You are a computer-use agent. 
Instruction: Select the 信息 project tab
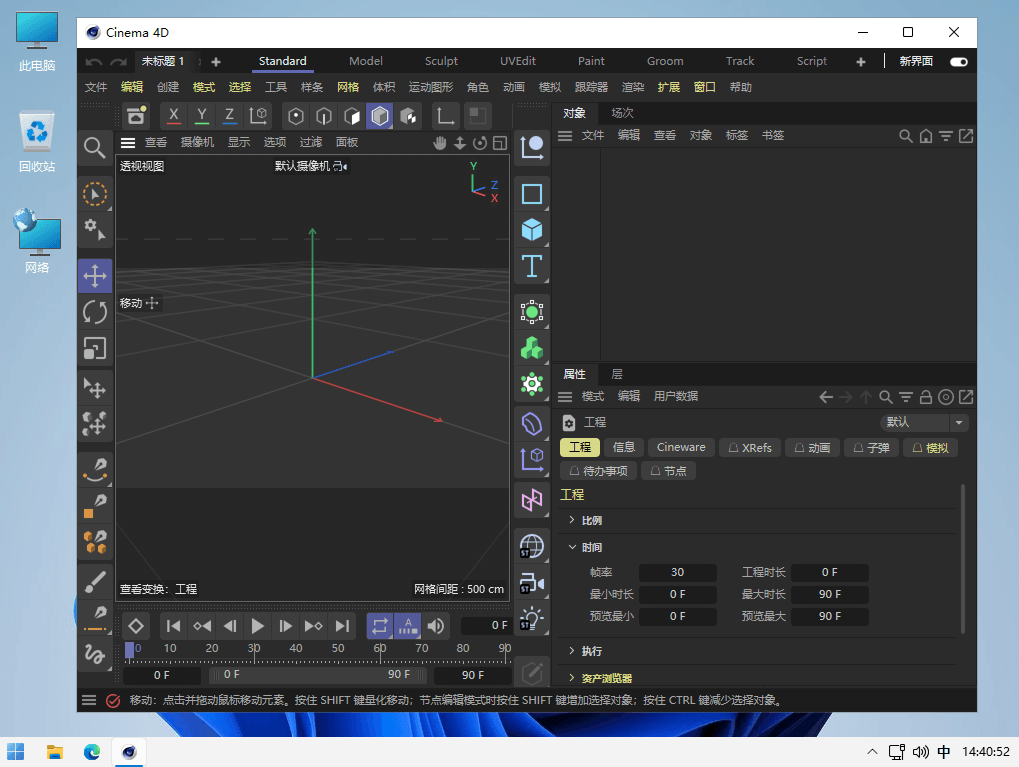624,447
